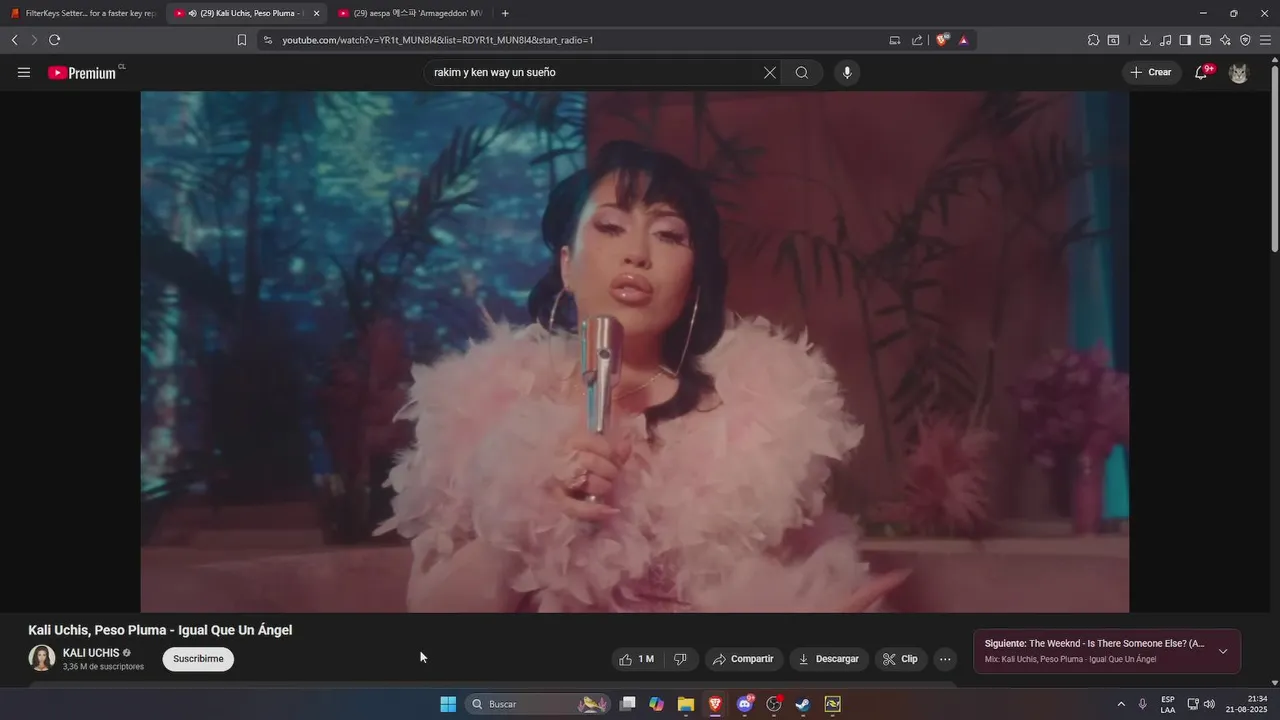Open Compartir share dialog
The width and height of the screenshot is (1280, 720).
coord(743,659)
